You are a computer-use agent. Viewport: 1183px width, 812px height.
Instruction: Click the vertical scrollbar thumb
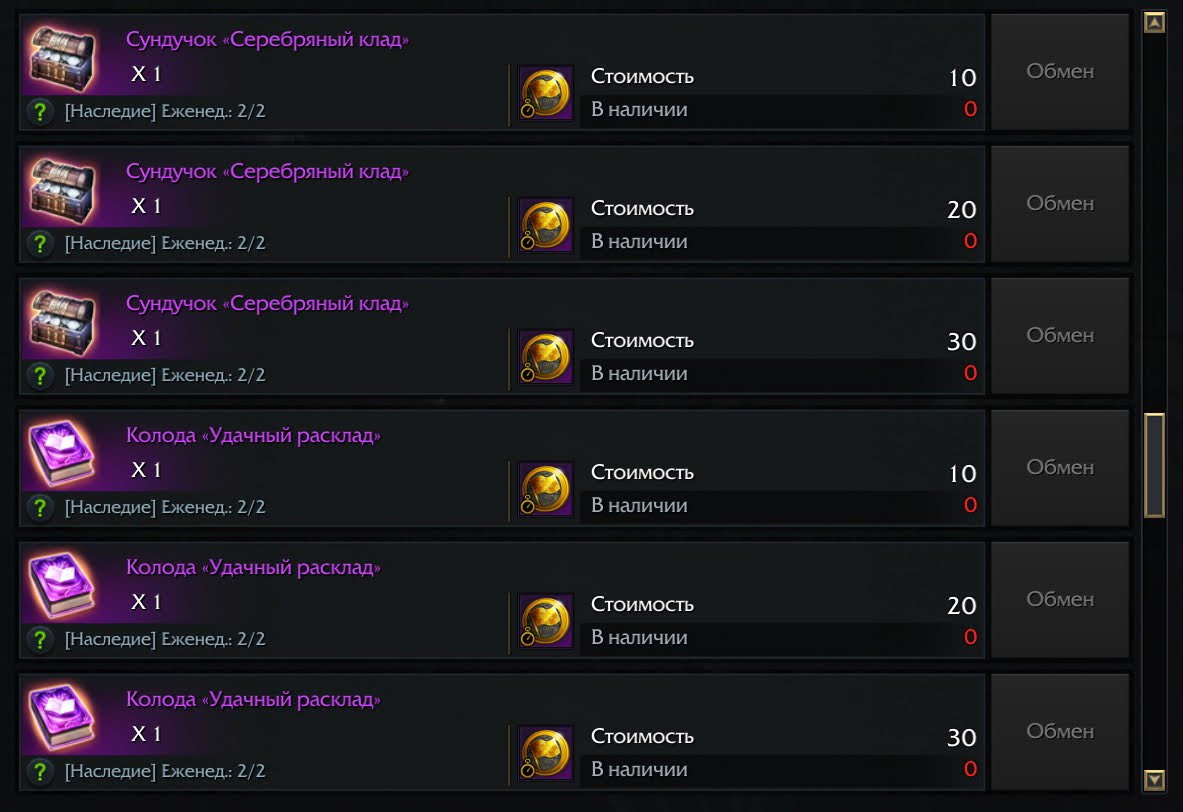point(1154,465)
